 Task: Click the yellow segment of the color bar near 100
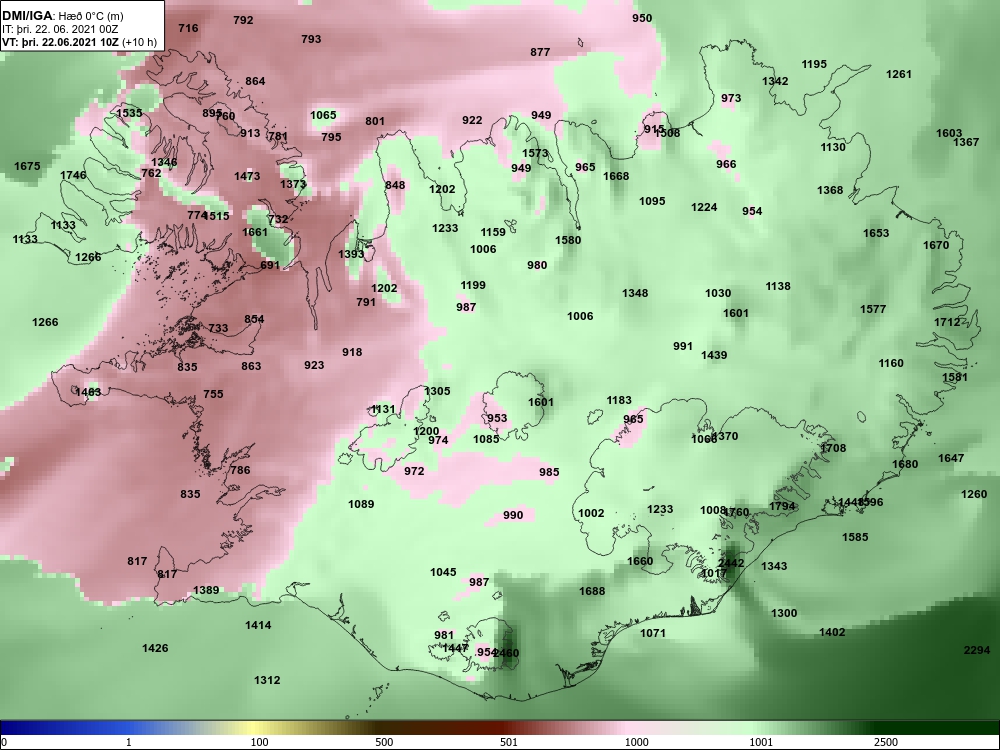[252, 728]
